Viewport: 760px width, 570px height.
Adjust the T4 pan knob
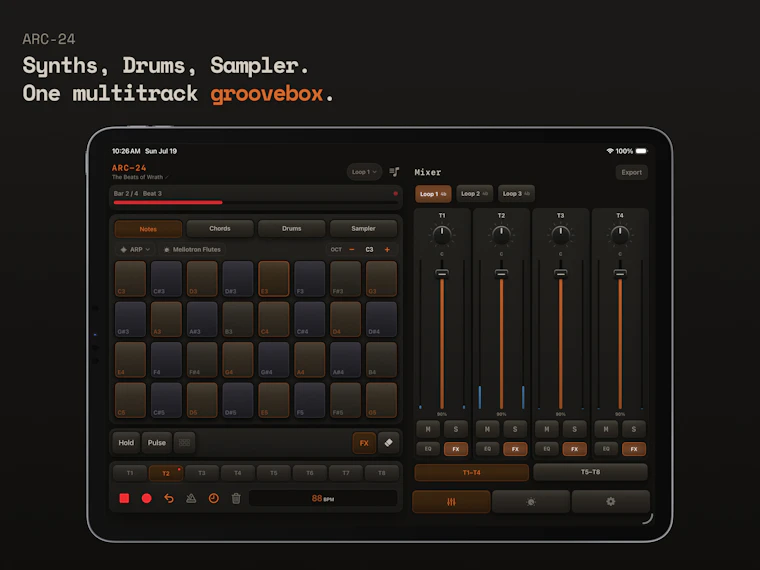click(x=620, y=235)
